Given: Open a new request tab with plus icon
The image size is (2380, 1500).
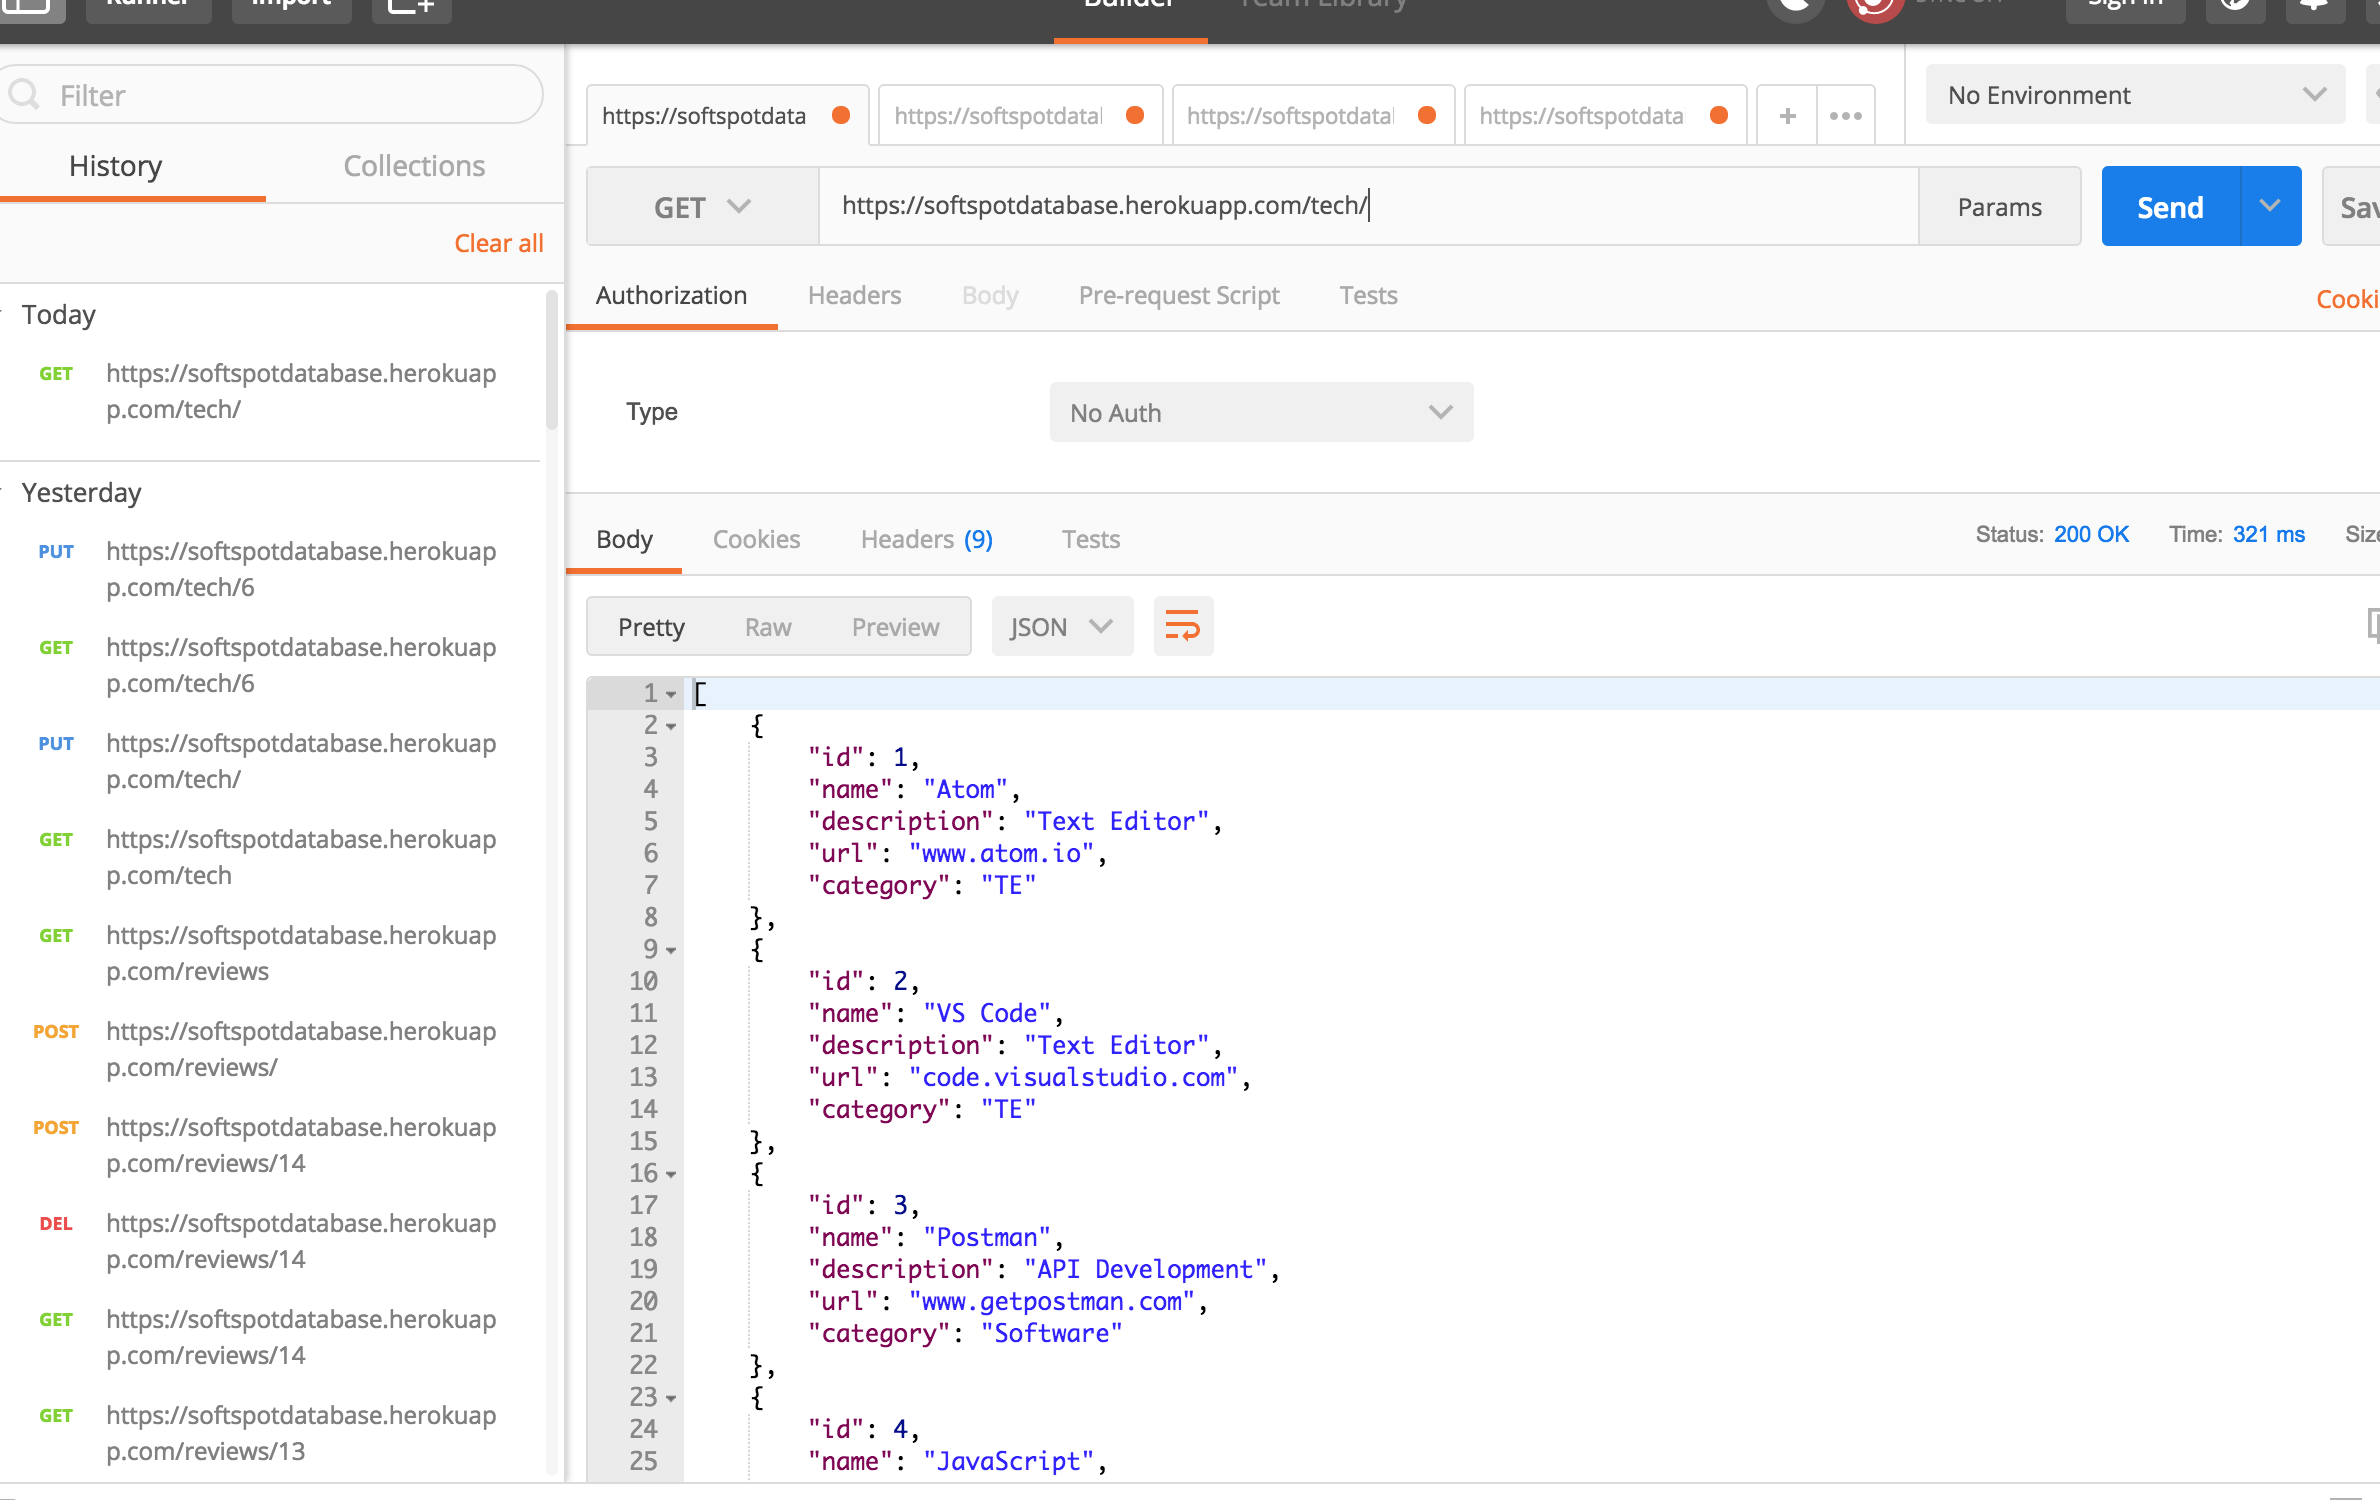Looking at the screenshot, I should pos(1787,116).
